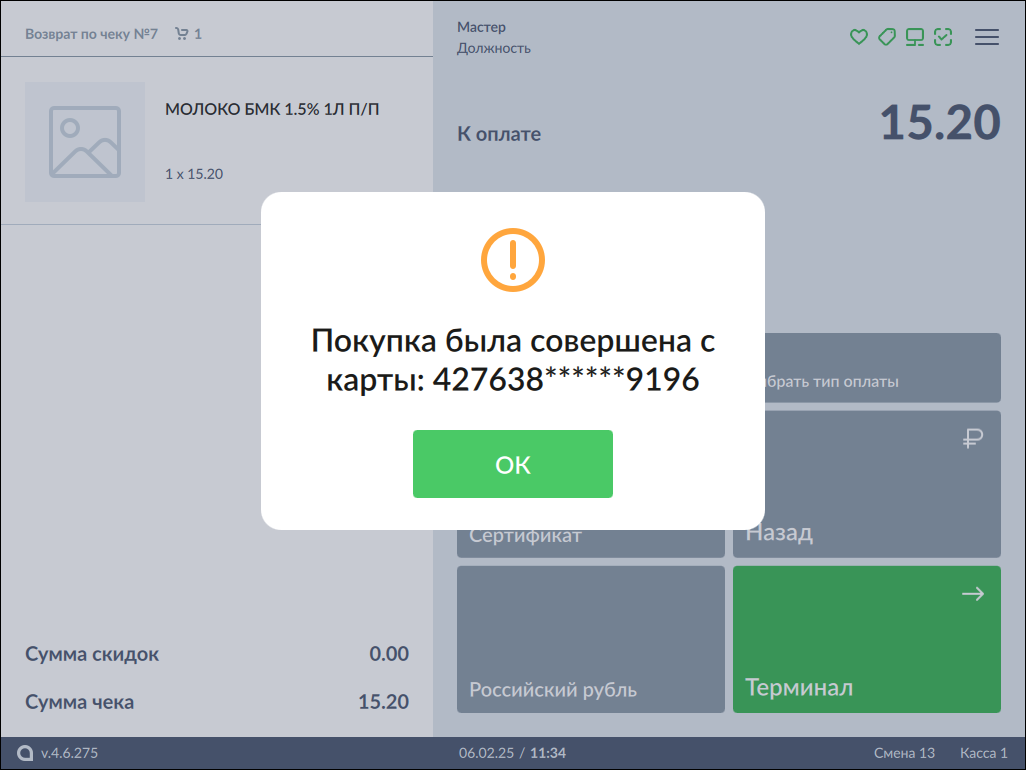Click the green heart loyalty icon

[858, 37]
